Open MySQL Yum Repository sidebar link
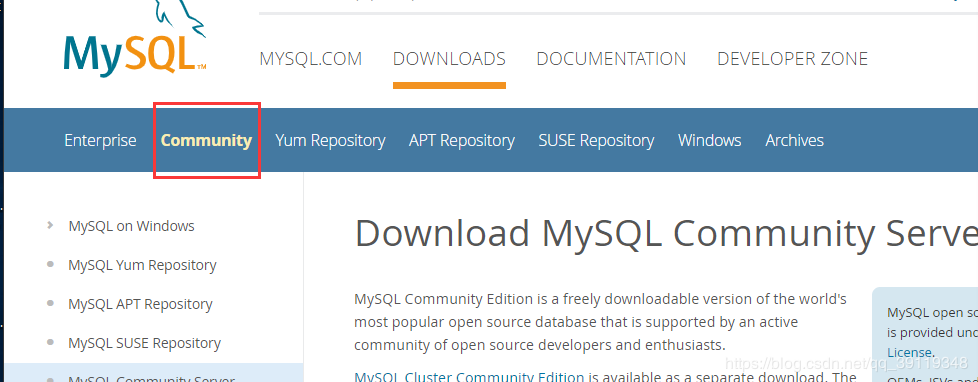Image resolution: width=978 pixels, height=382 pixels. (x=142, y=265)
